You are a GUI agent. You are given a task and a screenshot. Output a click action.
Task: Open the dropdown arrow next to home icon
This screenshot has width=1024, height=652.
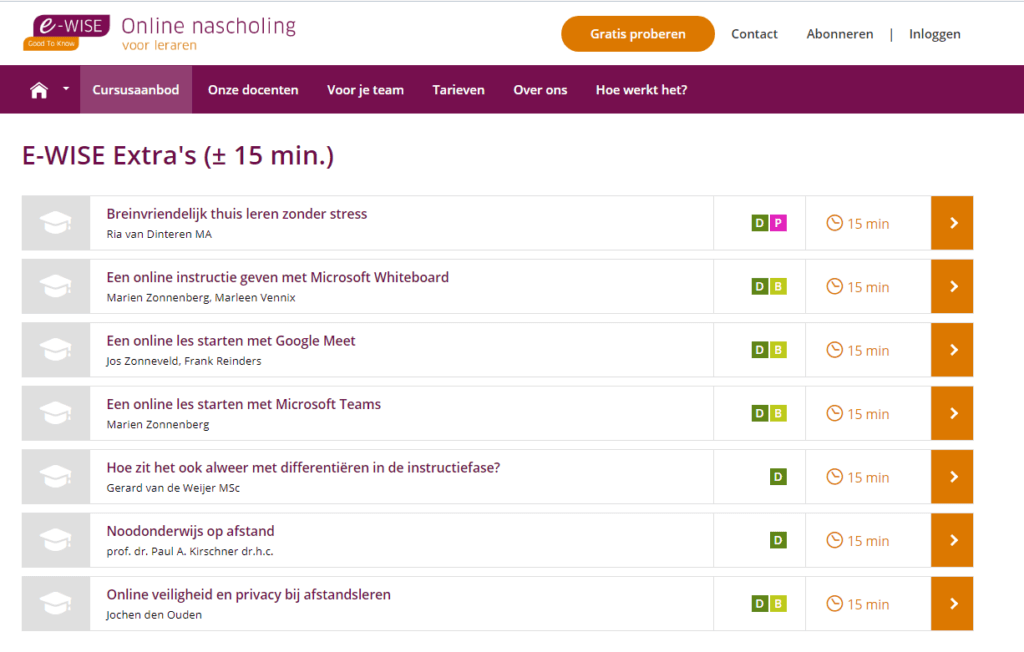66,89
